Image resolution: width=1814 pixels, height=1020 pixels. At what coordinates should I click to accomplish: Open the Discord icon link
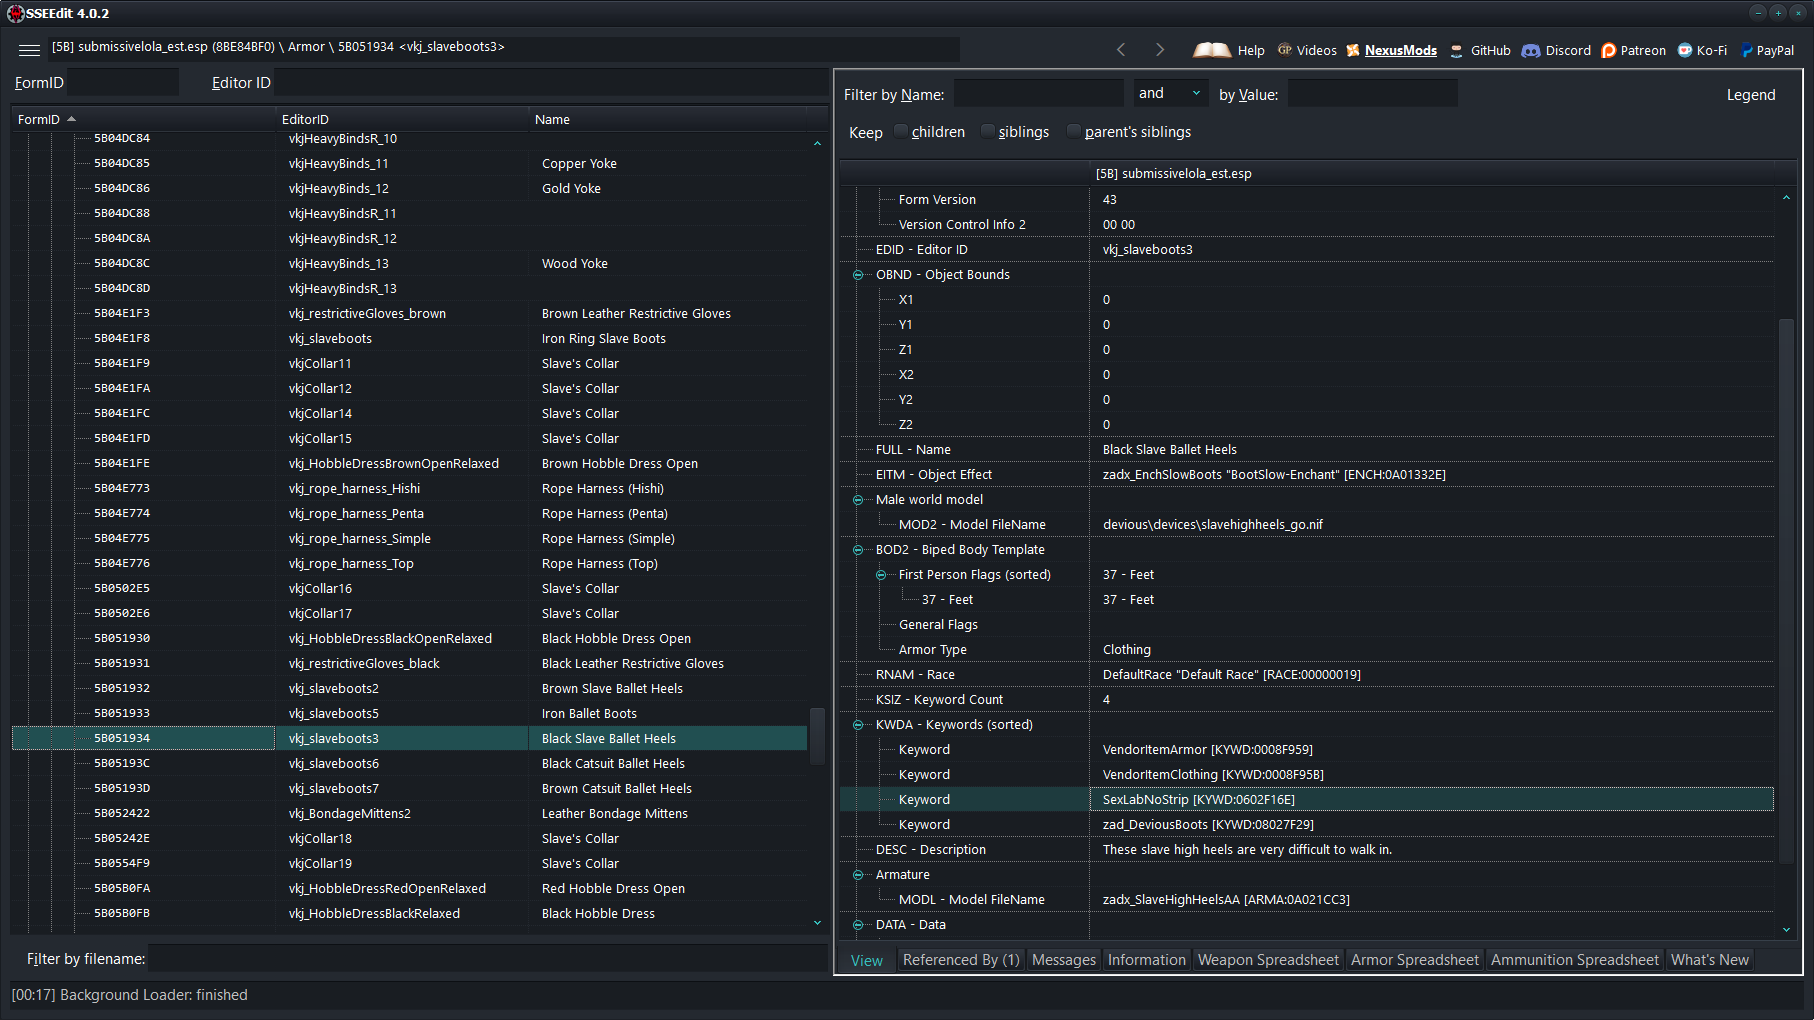(x=1531, y=50)
